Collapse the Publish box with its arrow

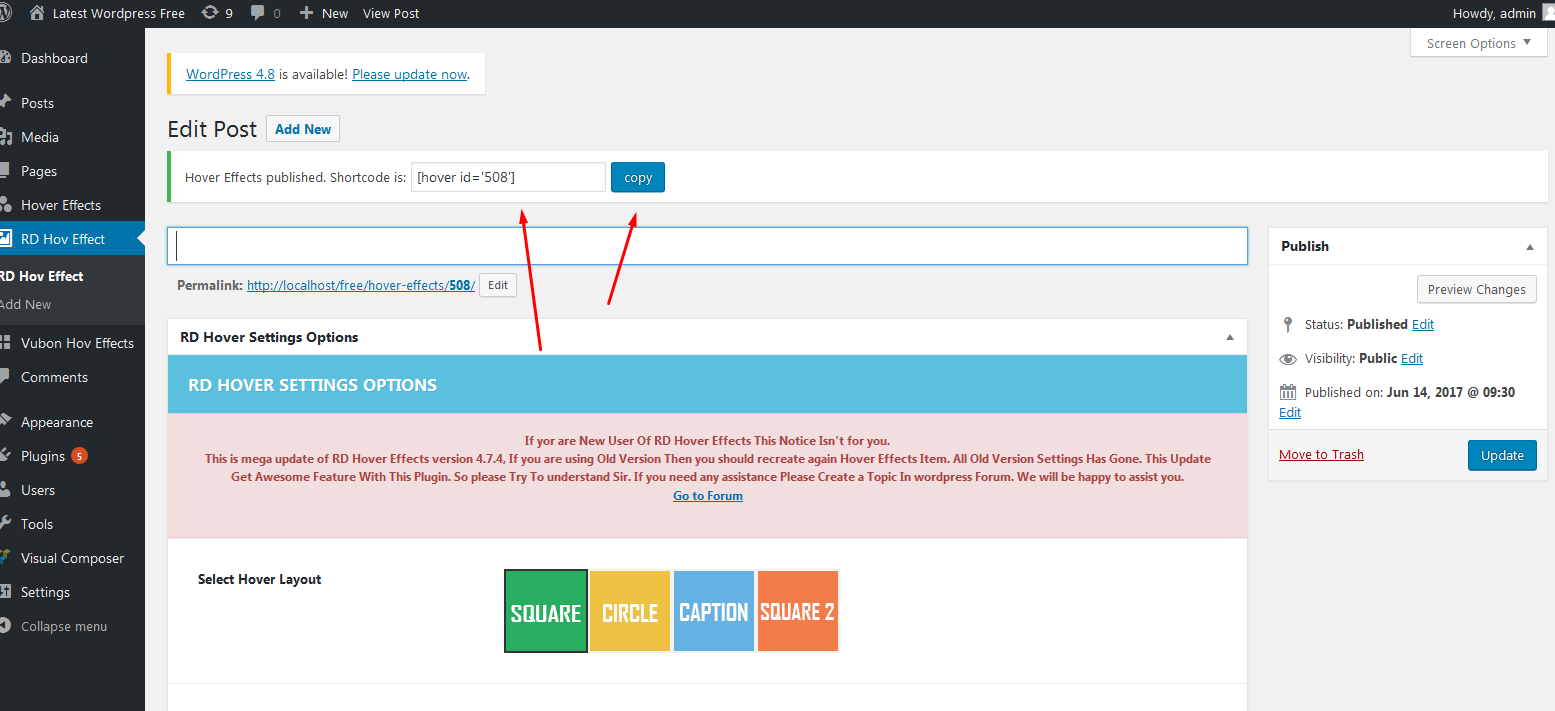point(1529,247)
